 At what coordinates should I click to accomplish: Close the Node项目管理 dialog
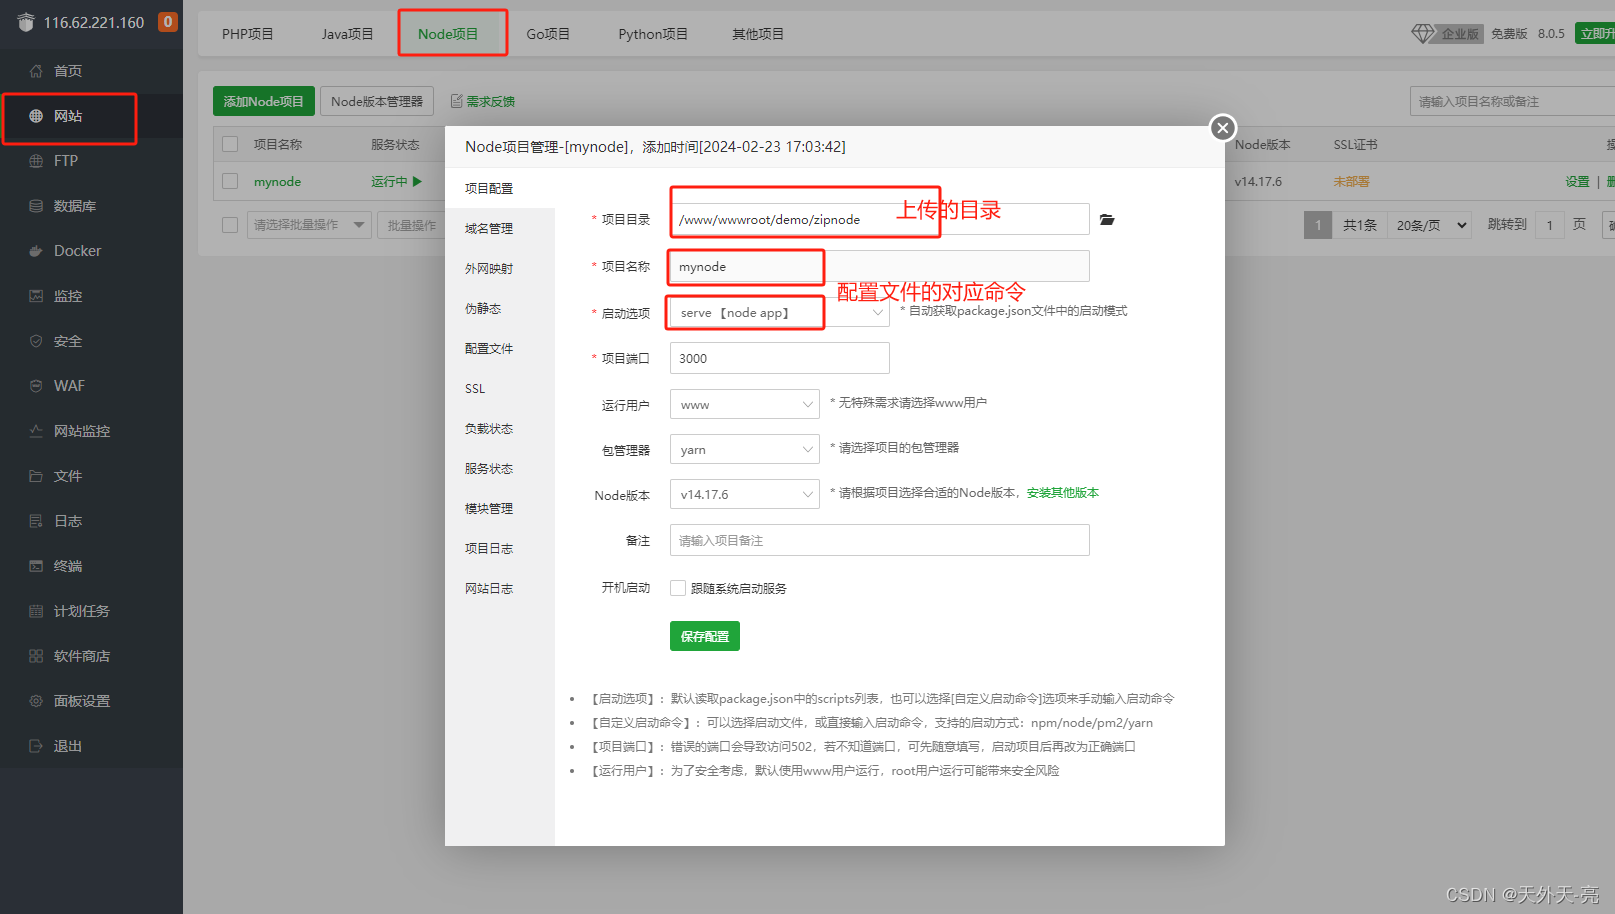coord(1222,128)
